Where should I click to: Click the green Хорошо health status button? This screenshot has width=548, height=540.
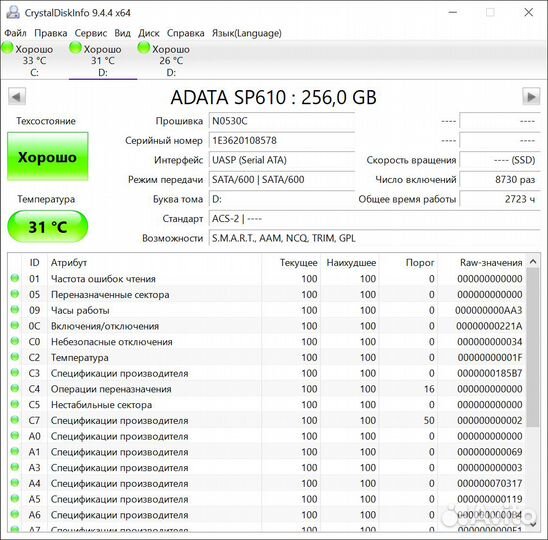[48, 157]
